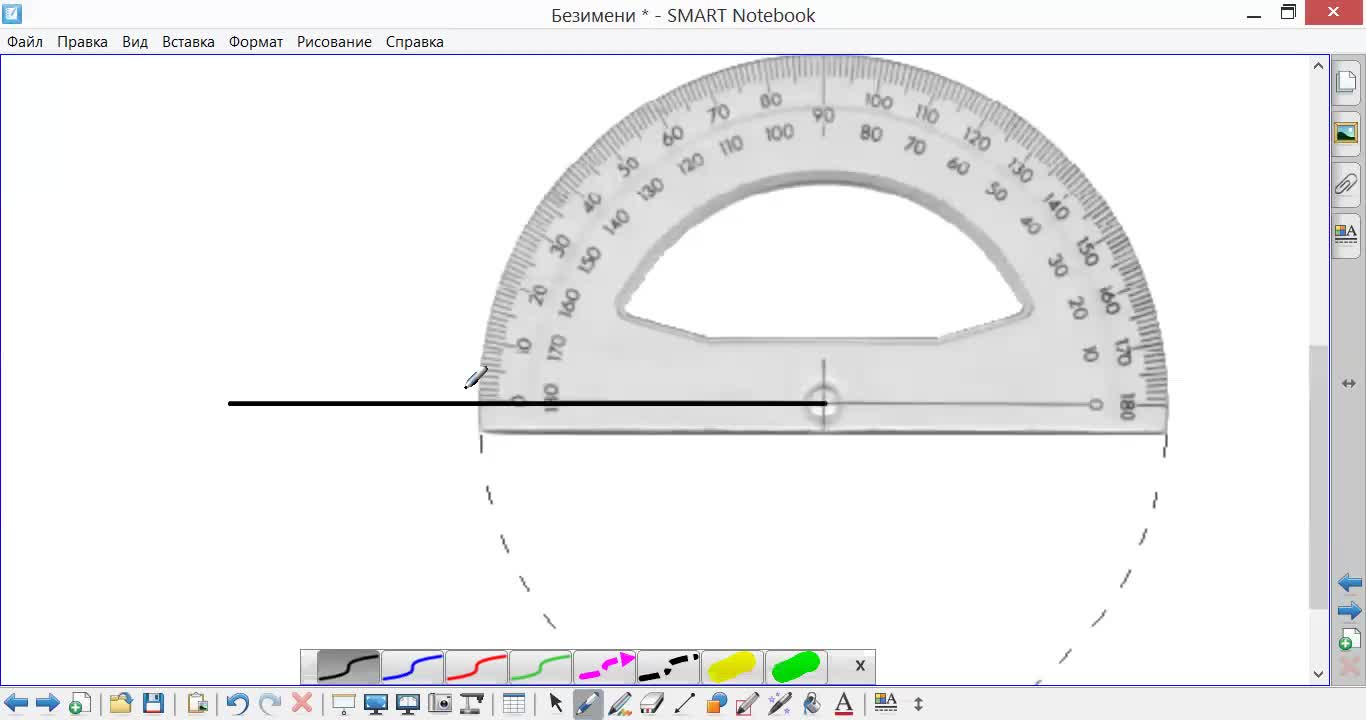The width and height of the screenshot is (1366, 720).
Task: Open the Gallery side tab
Action: tap(1346, 133)
